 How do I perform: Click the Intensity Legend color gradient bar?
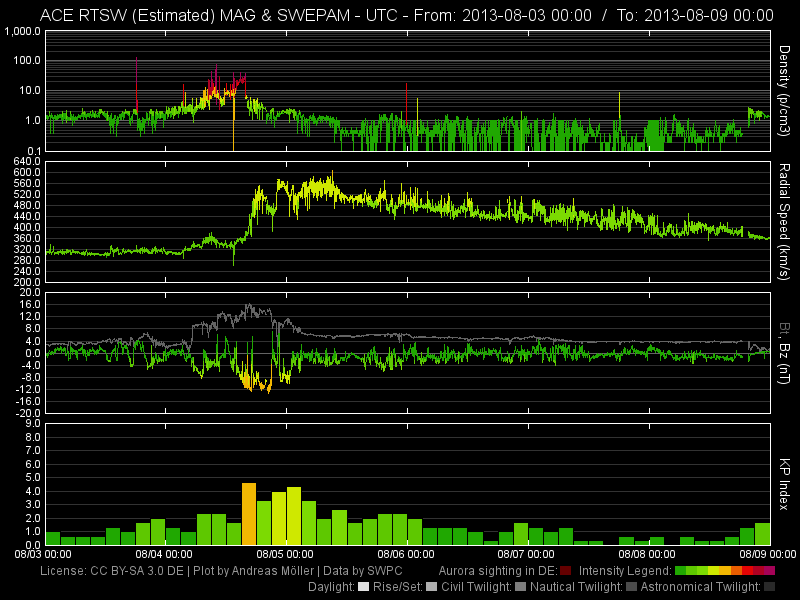[x=725, y=571]
